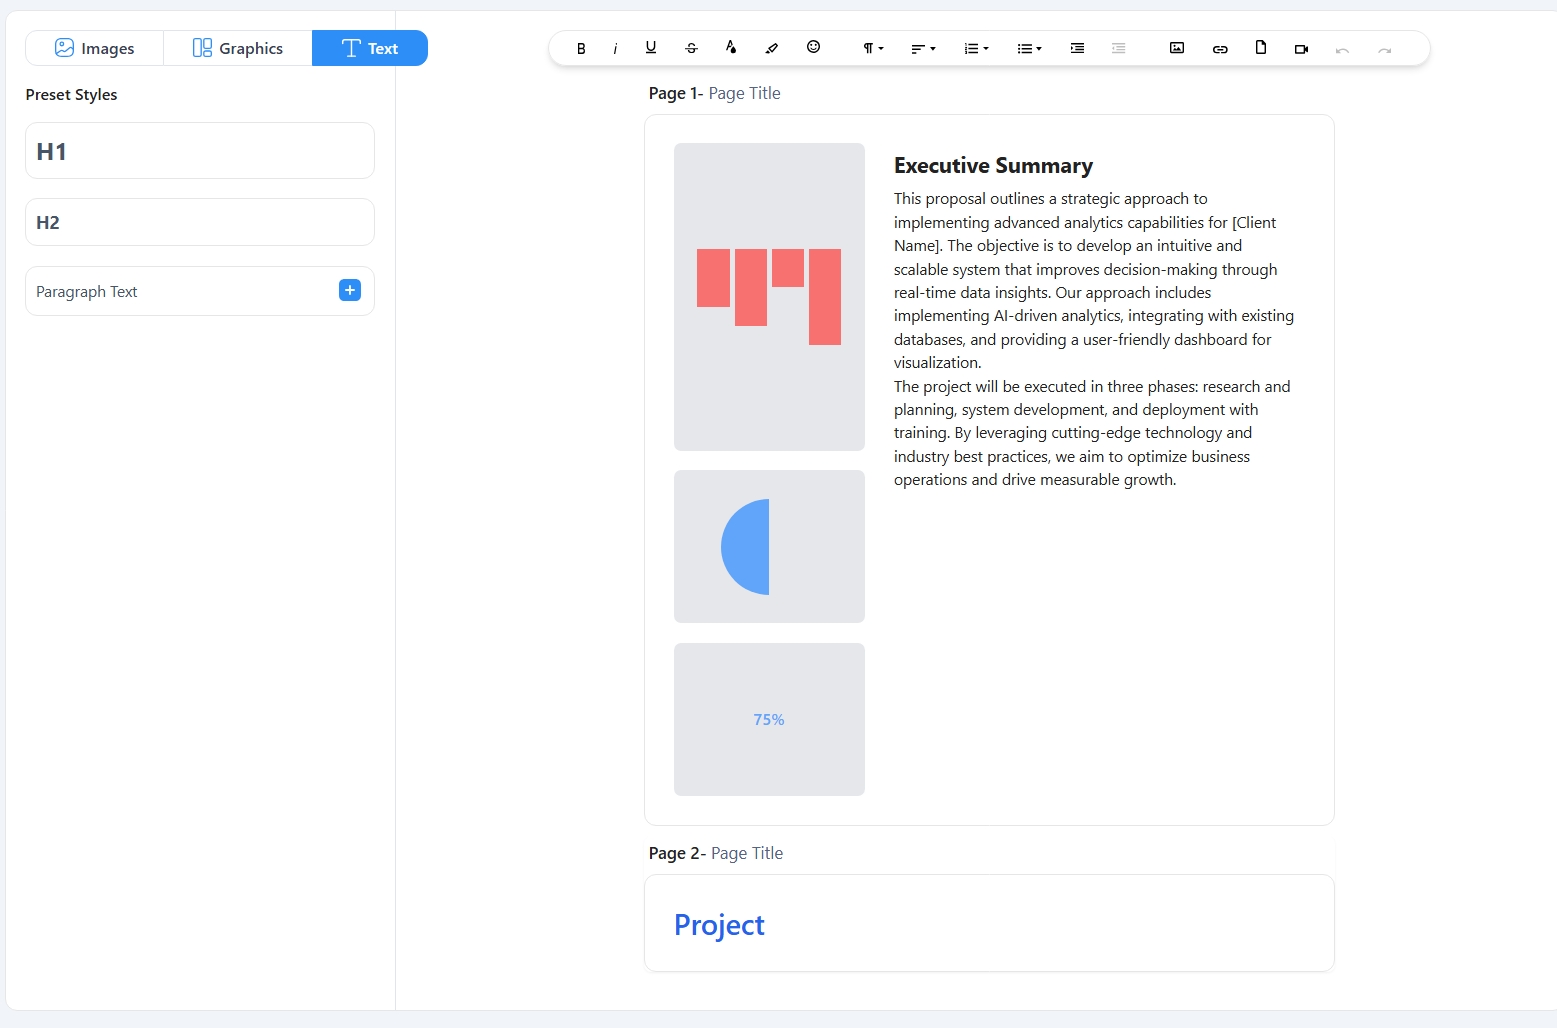Viewport: 1557px width, 1028px height.
Task: Insert an image from toolbar
Action: pyautogui.click(x=1177, y=48)
